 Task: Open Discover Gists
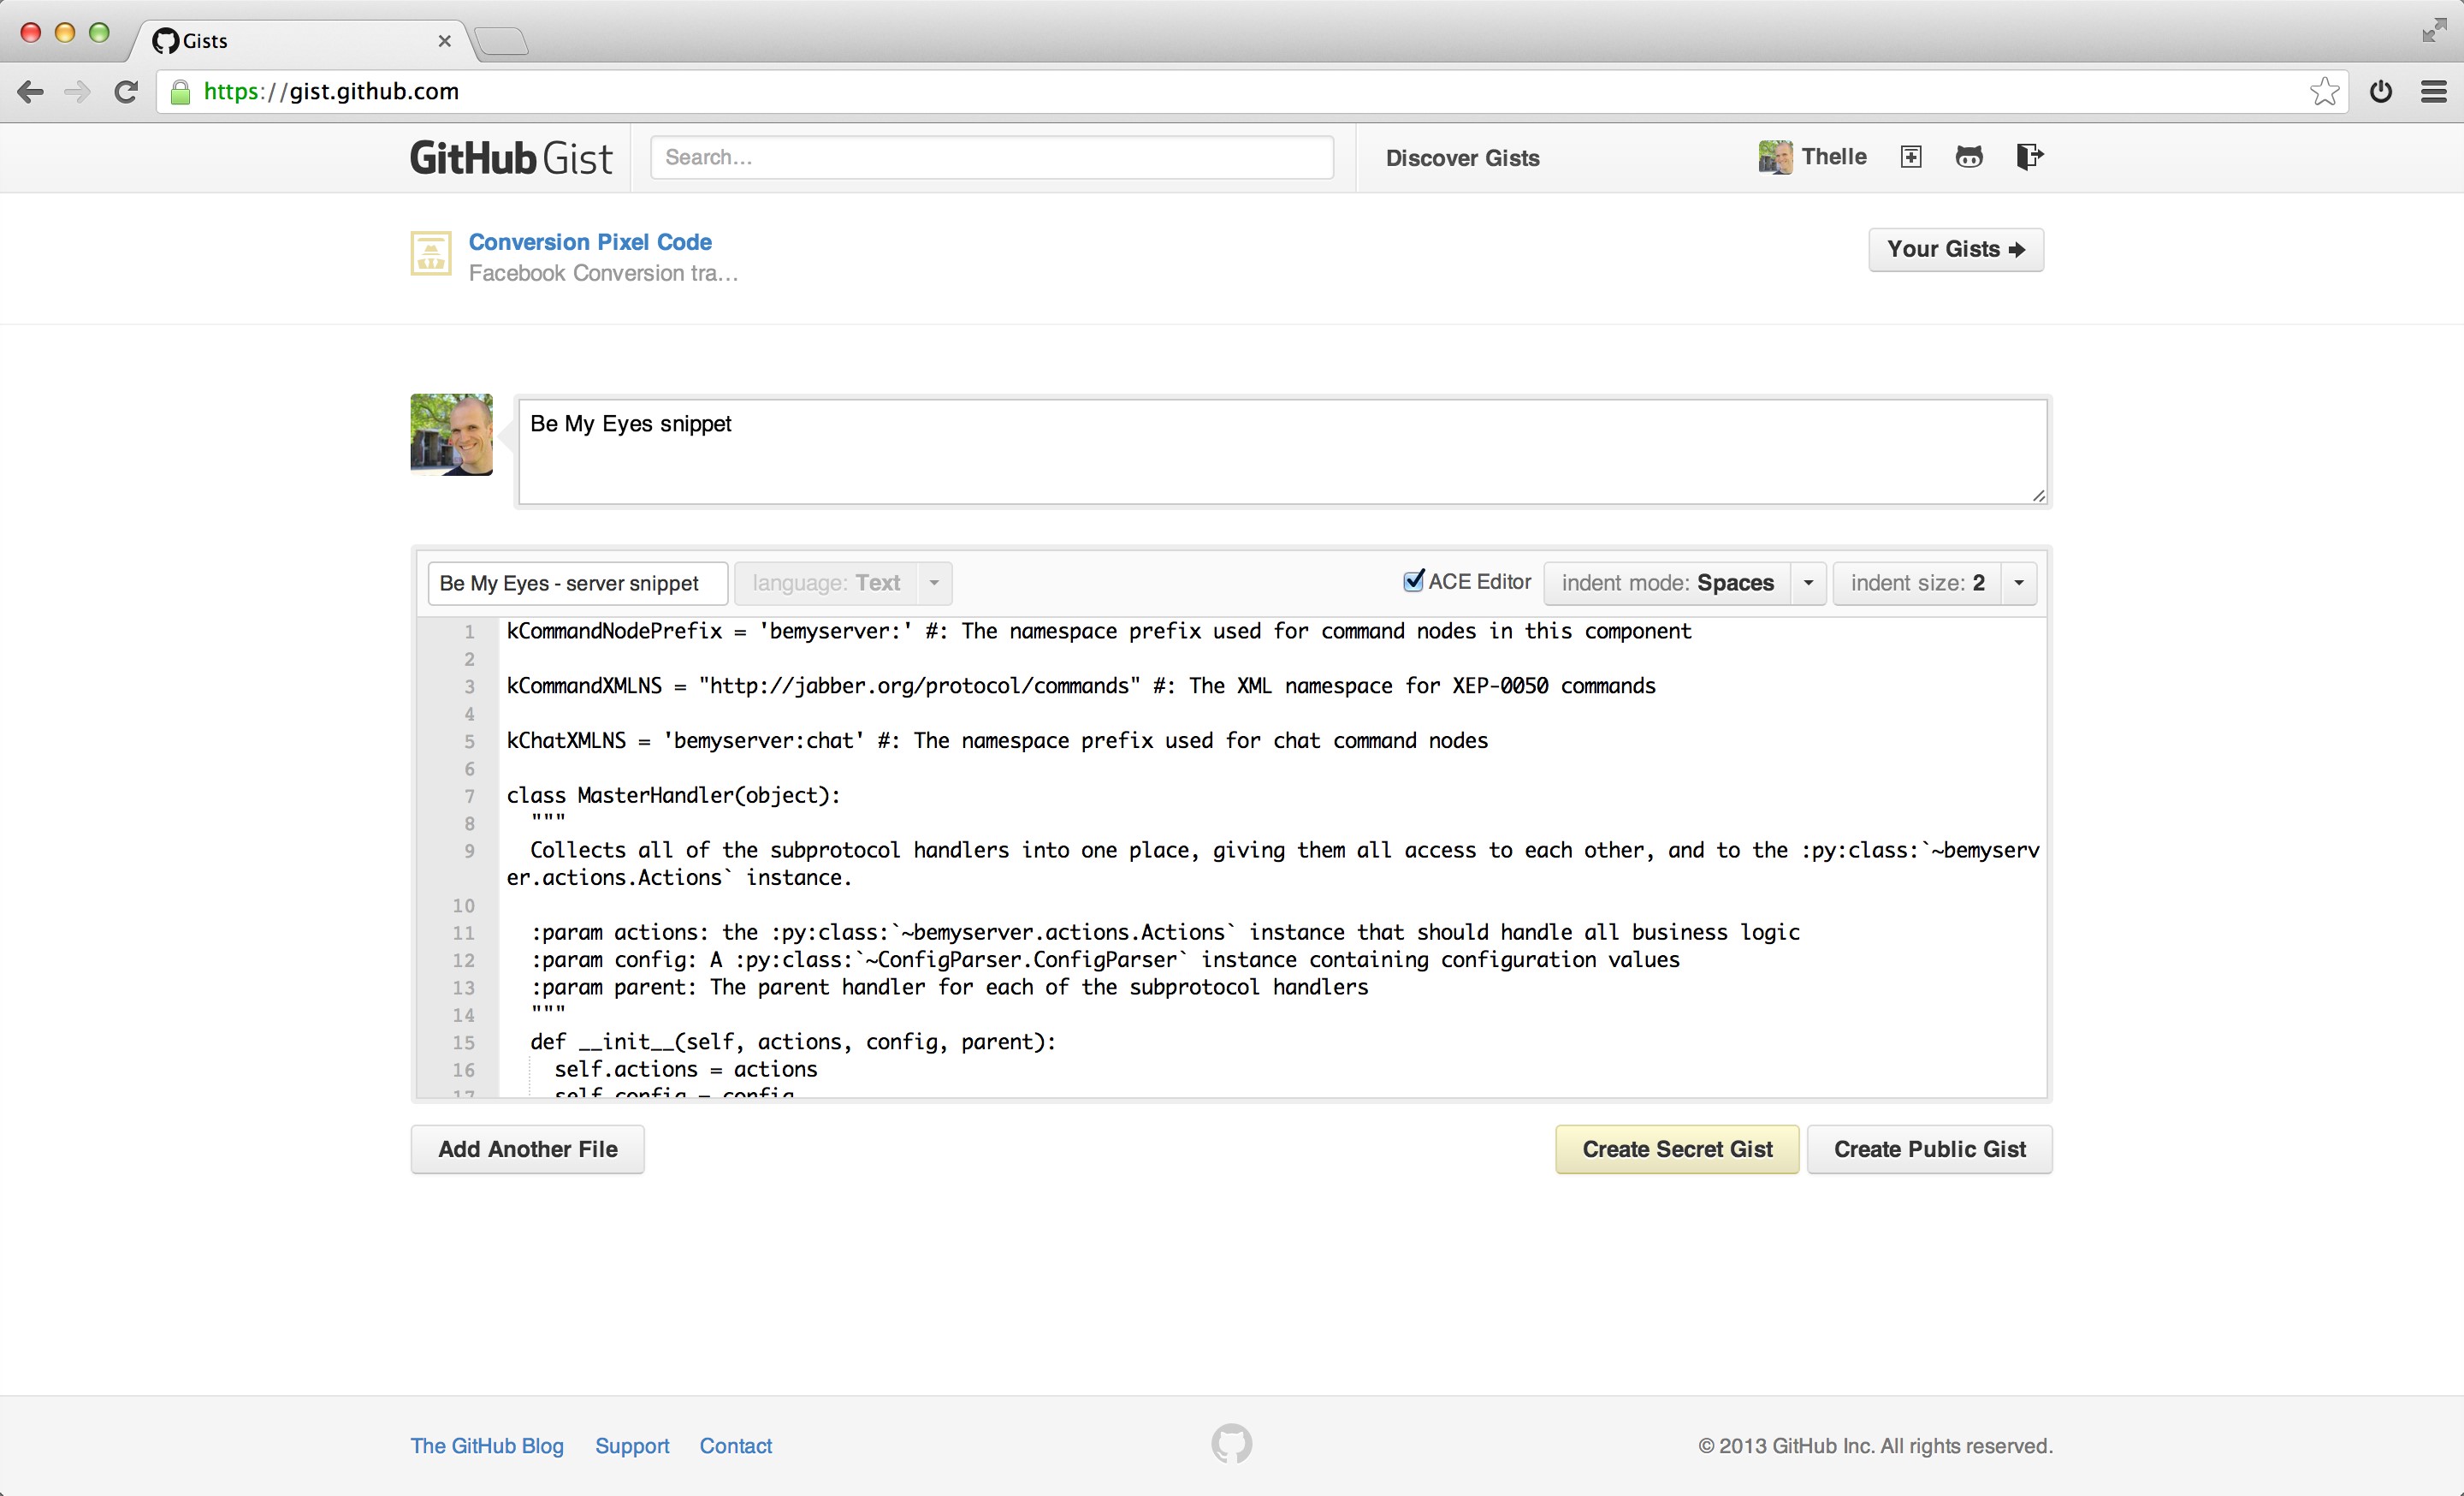[1462, 157]
